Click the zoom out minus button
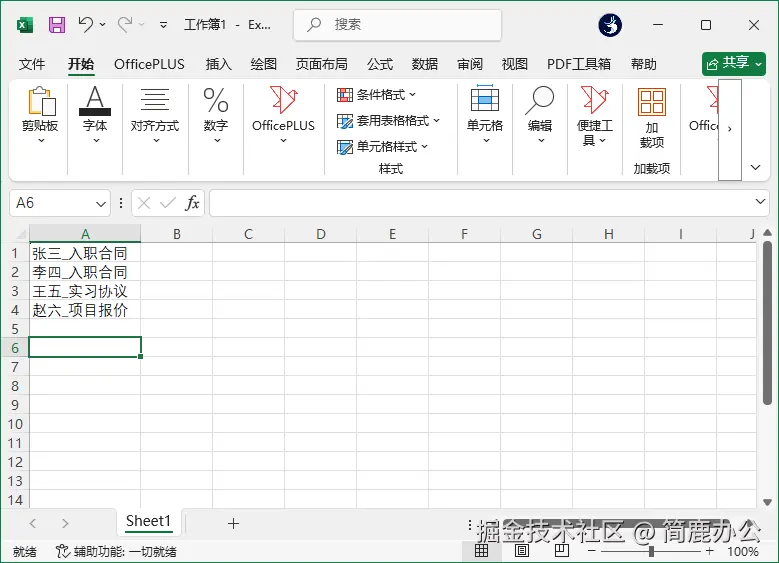779x563 pixels. coord(591,551)
